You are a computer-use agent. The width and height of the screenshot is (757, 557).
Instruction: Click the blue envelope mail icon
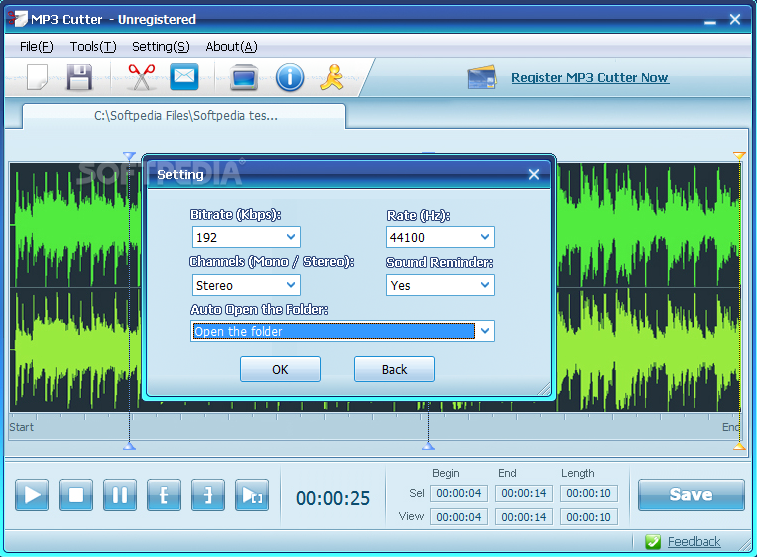coord(184,77)
